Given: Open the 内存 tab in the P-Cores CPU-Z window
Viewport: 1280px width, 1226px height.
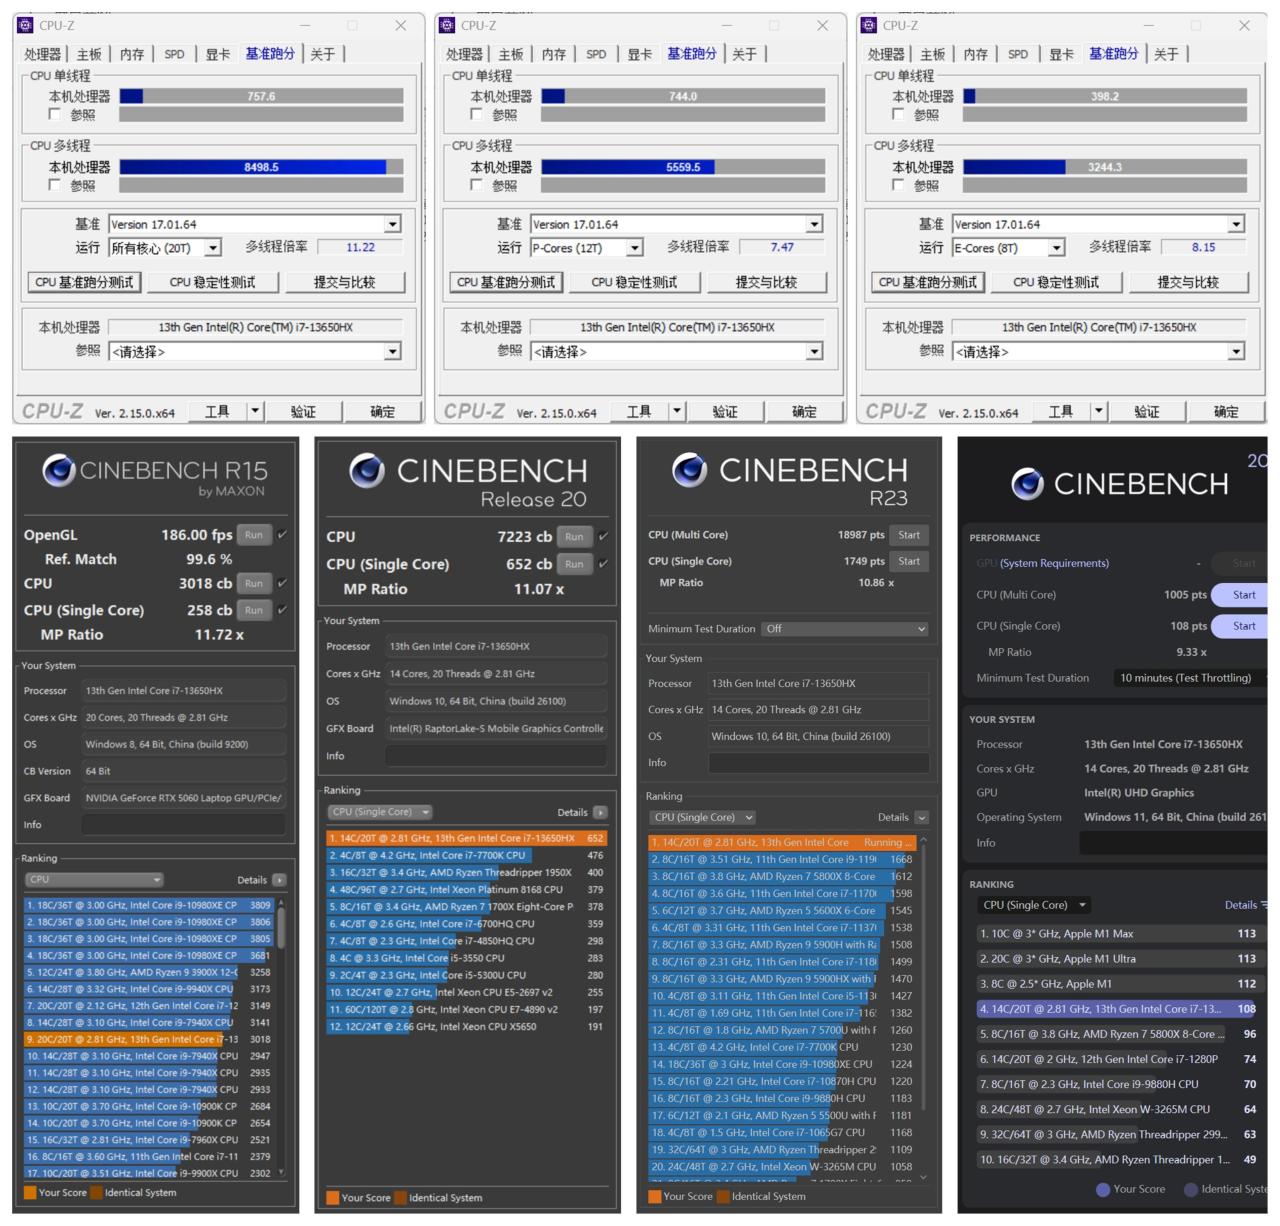Looking at the screenshot, I should point(553,54).
